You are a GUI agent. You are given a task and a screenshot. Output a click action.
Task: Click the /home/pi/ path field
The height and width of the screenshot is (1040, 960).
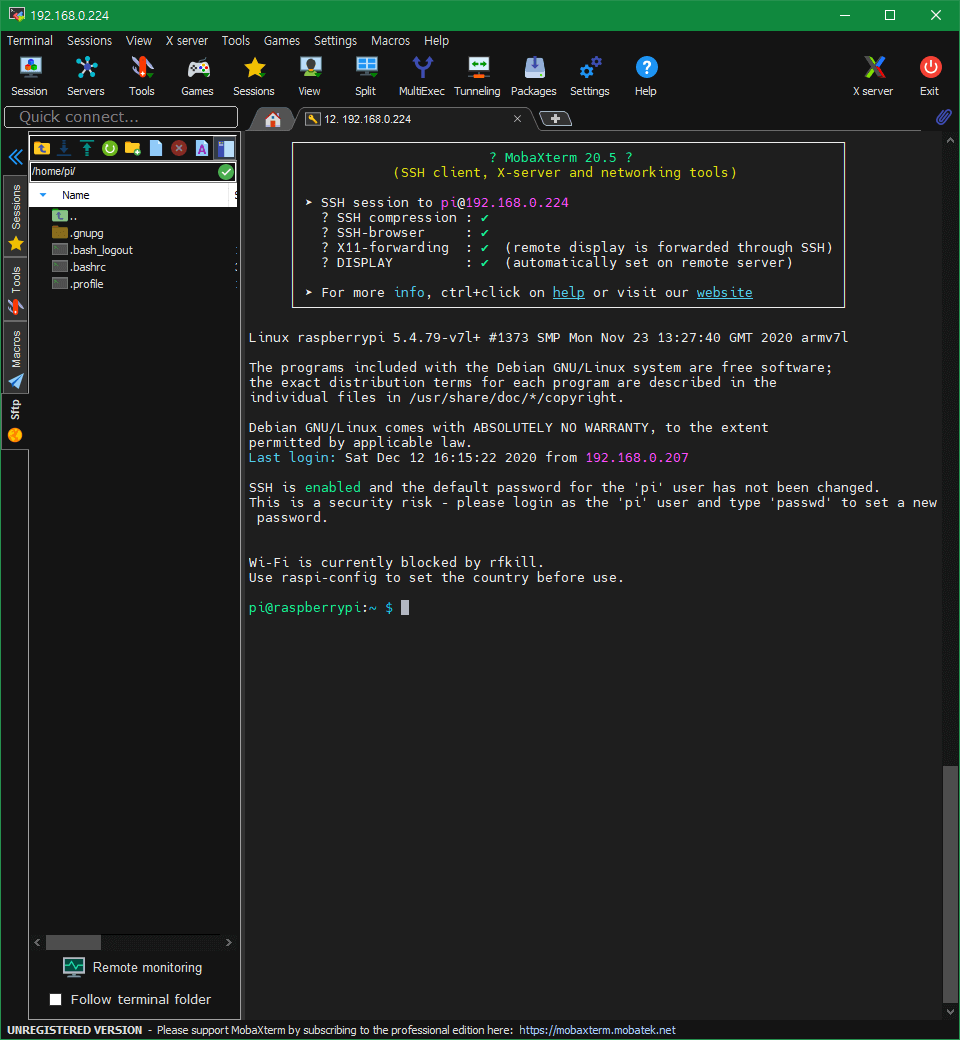click(x=124, y=172)
